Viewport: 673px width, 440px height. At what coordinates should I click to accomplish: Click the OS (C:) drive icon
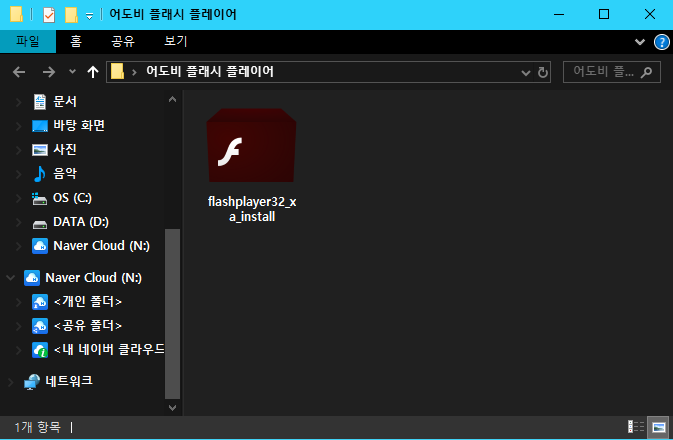click(39, 198)
